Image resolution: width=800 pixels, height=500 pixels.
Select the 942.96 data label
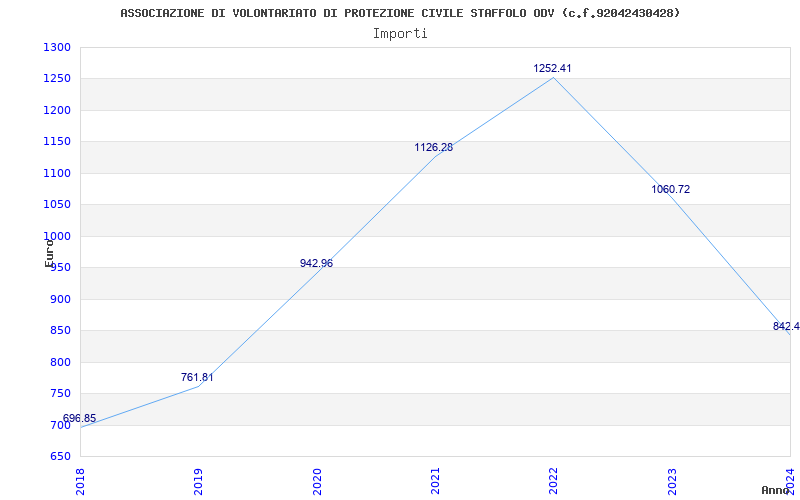316,263
